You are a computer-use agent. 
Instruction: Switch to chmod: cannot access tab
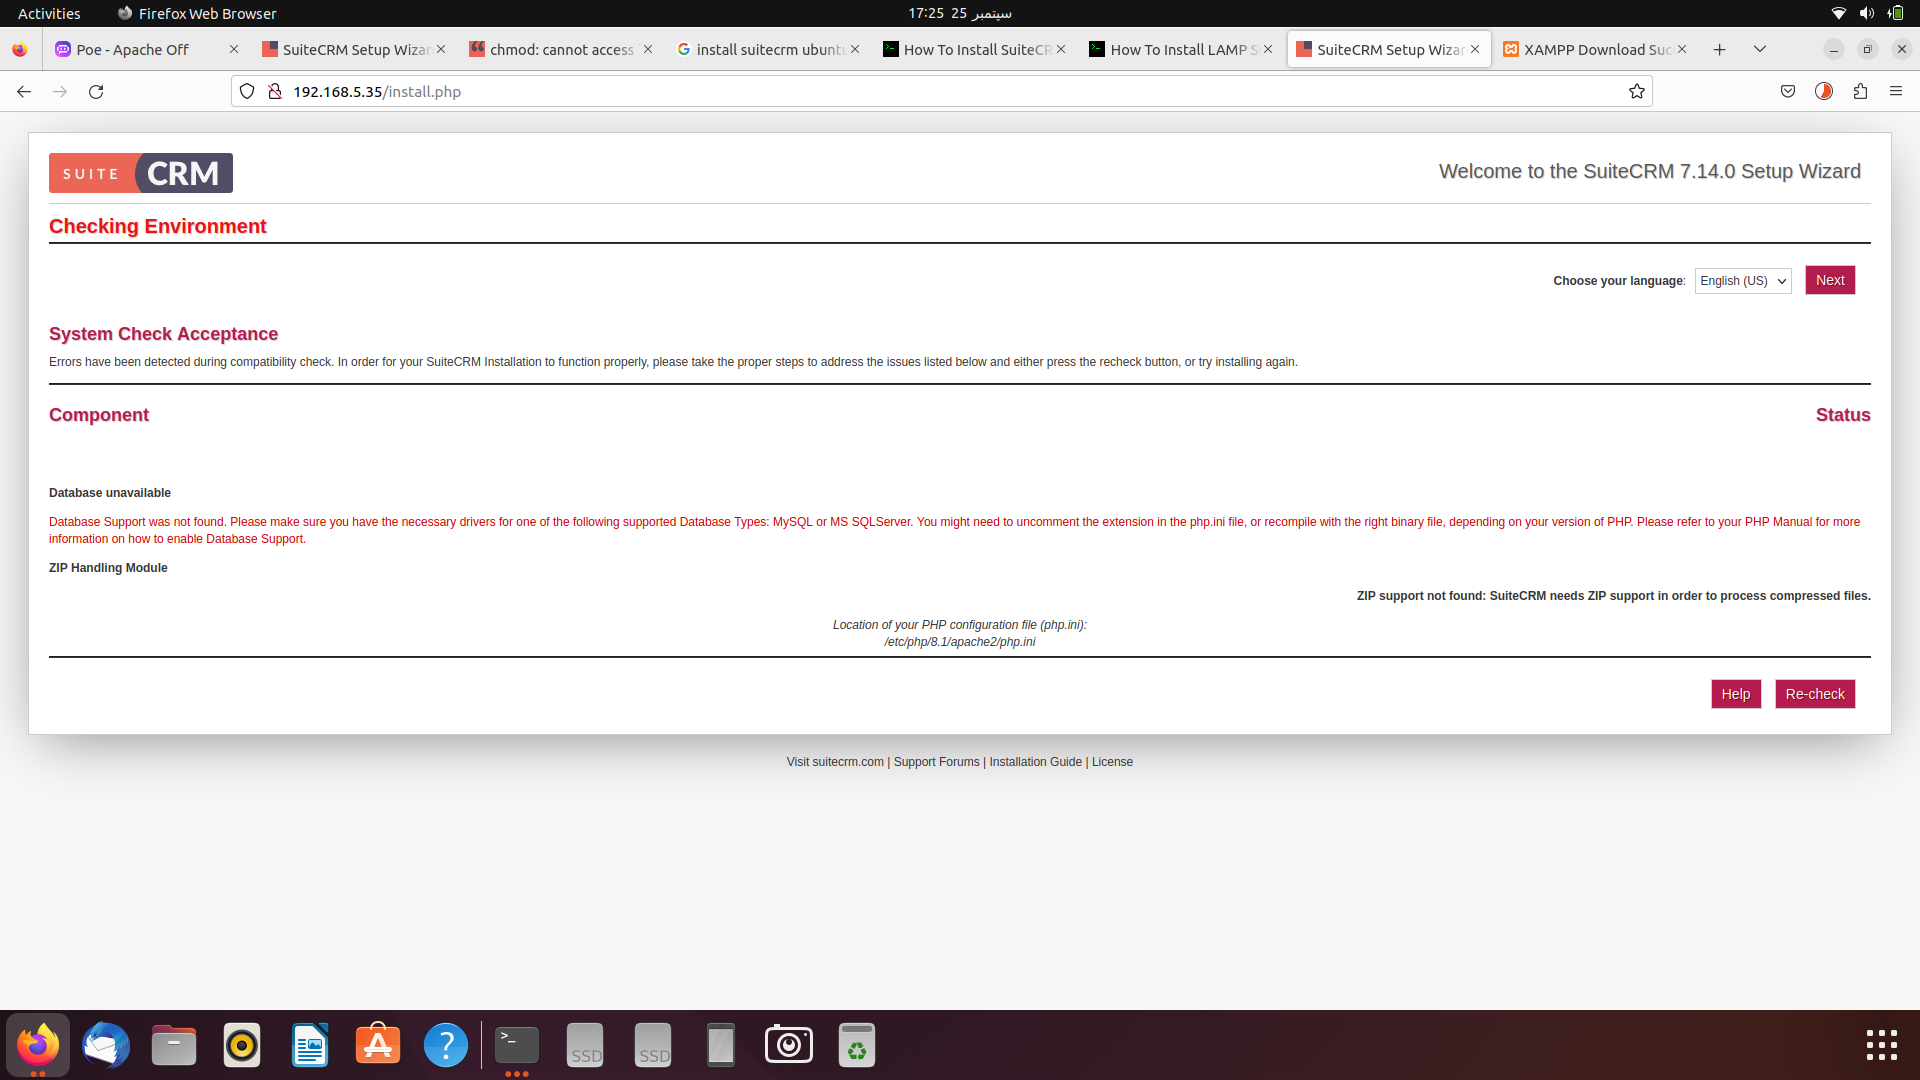[x=561, y=49]
